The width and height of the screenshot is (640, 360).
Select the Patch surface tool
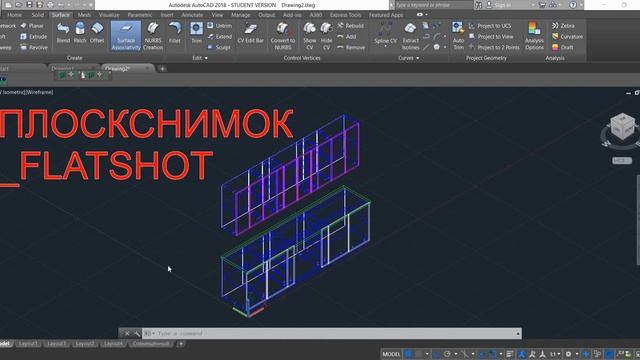80,33
